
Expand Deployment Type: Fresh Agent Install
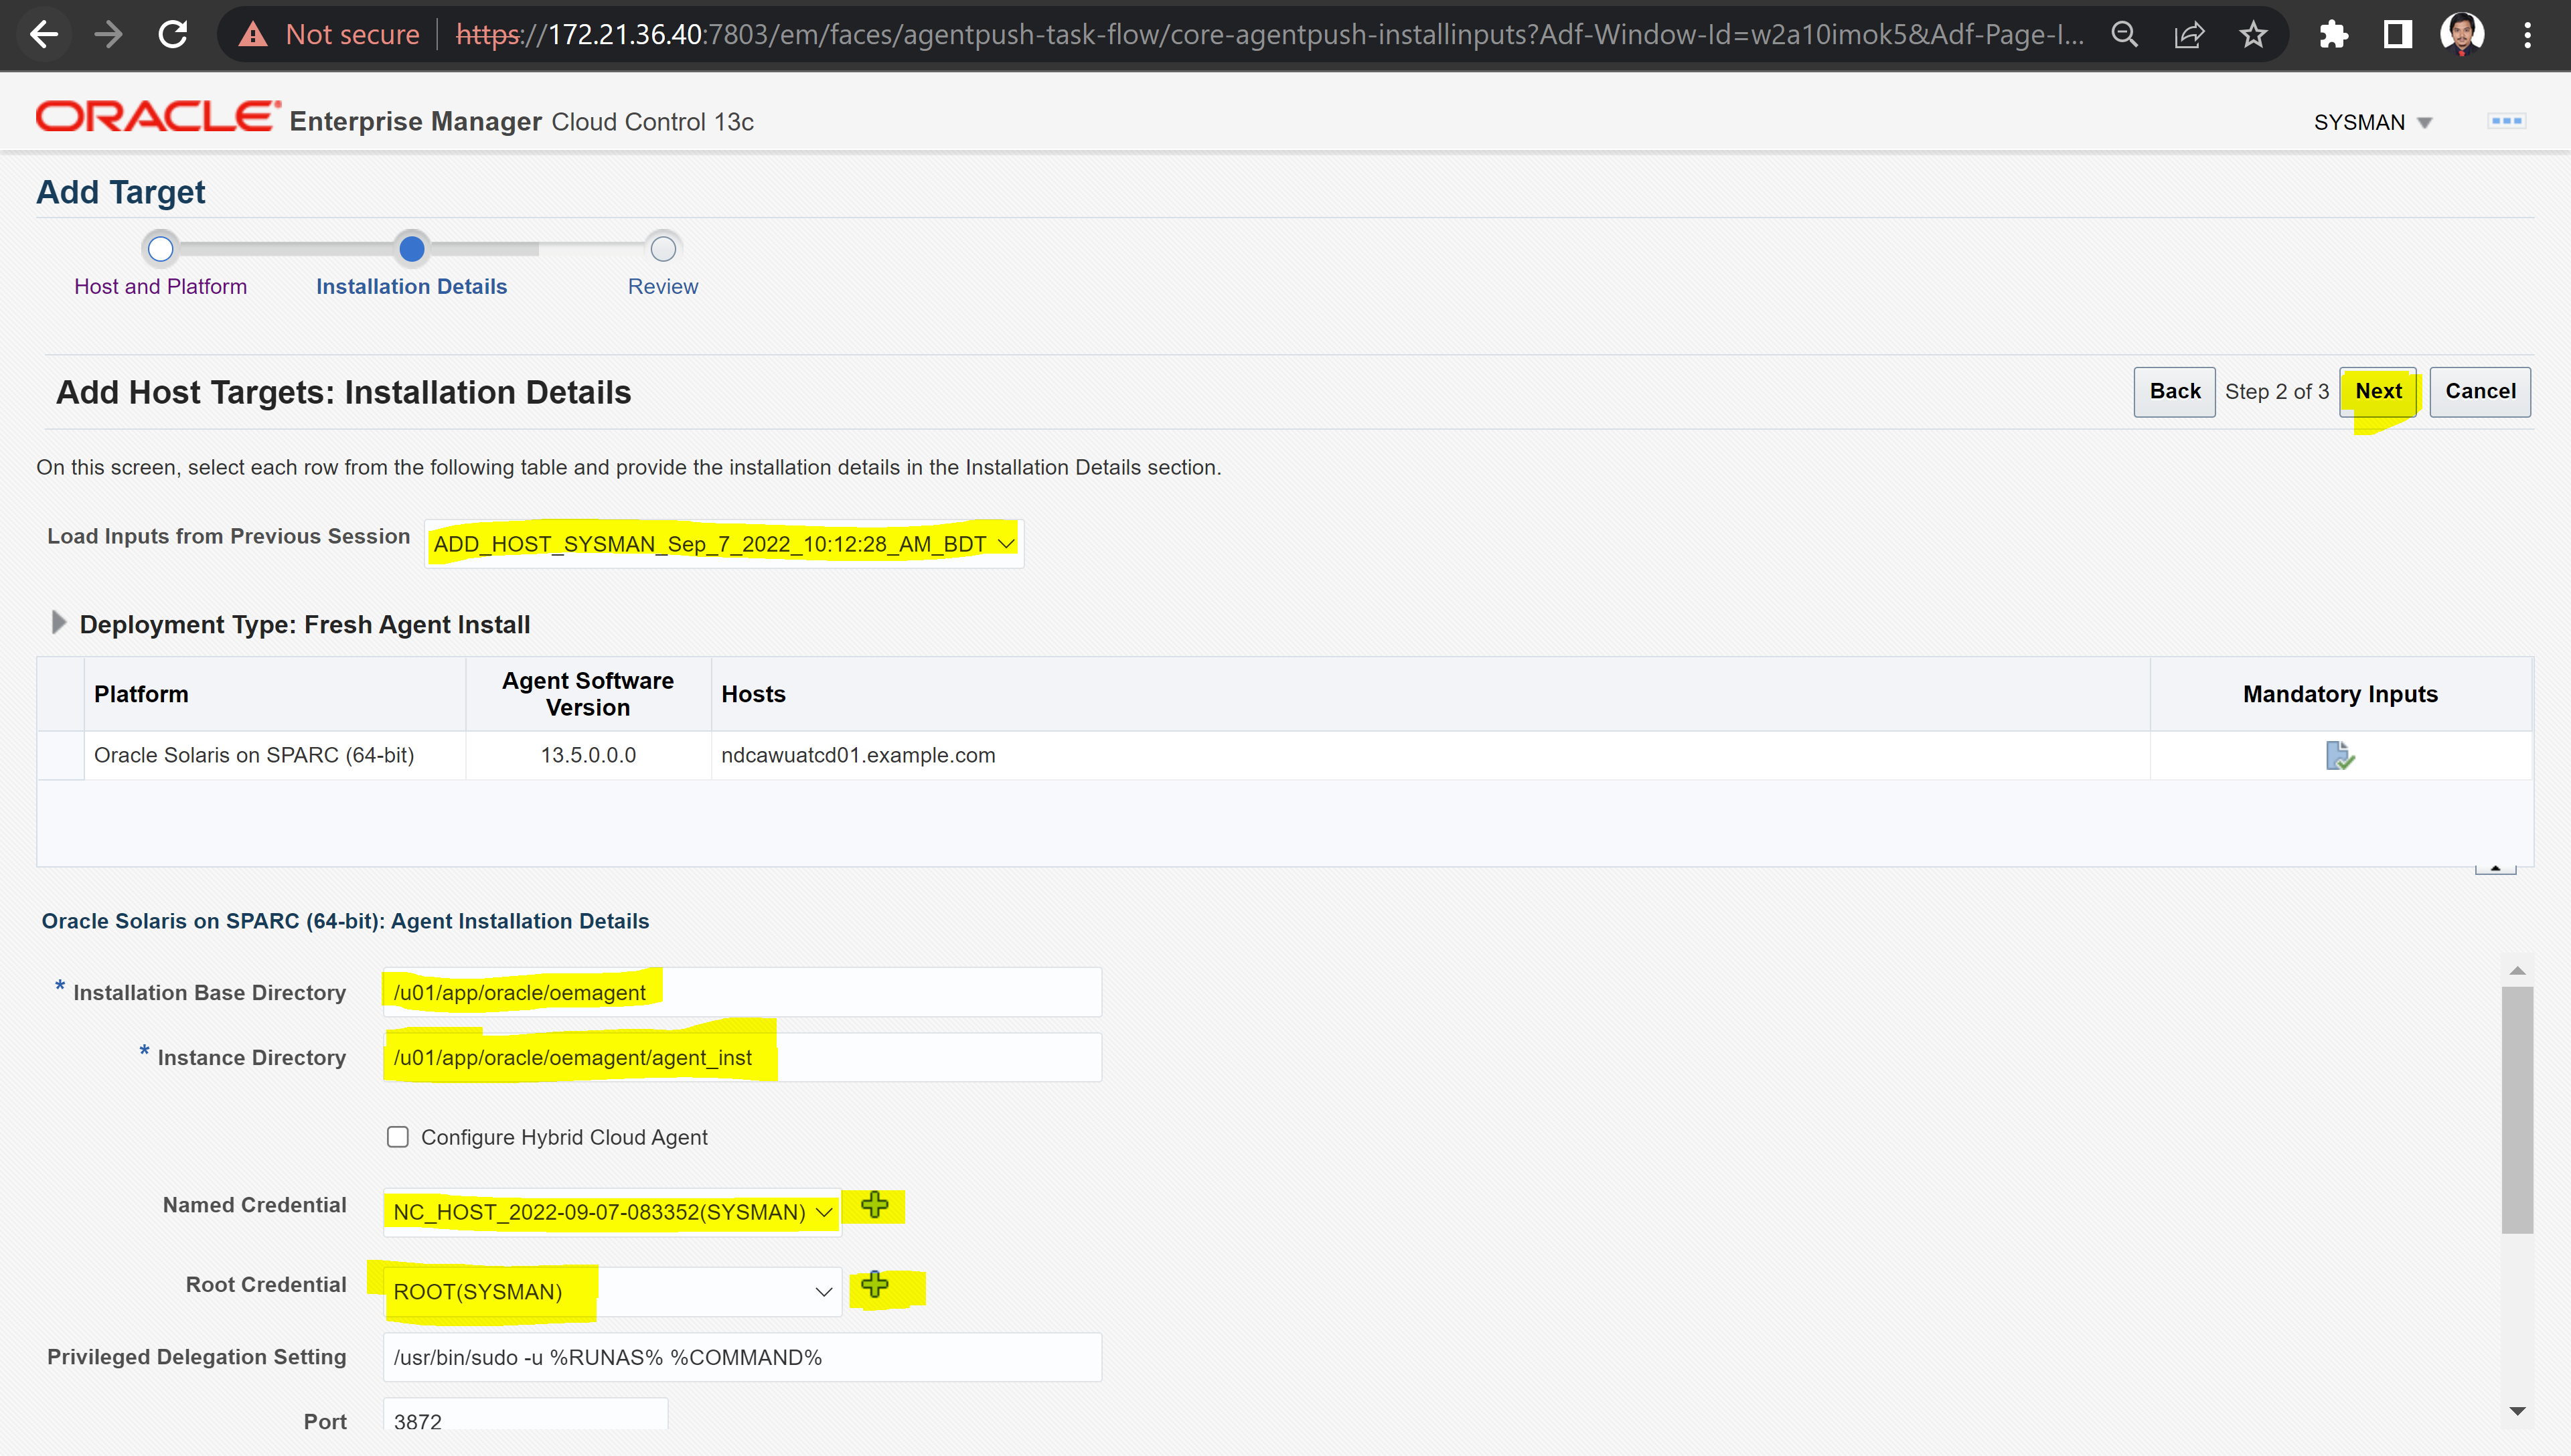[59, 623]
